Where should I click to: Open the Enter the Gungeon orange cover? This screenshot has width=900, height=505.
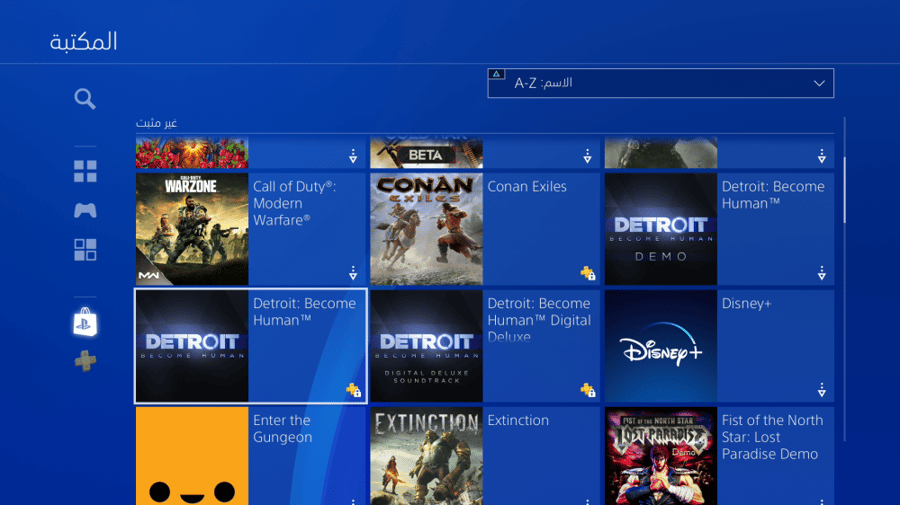(x=192, y=456)
